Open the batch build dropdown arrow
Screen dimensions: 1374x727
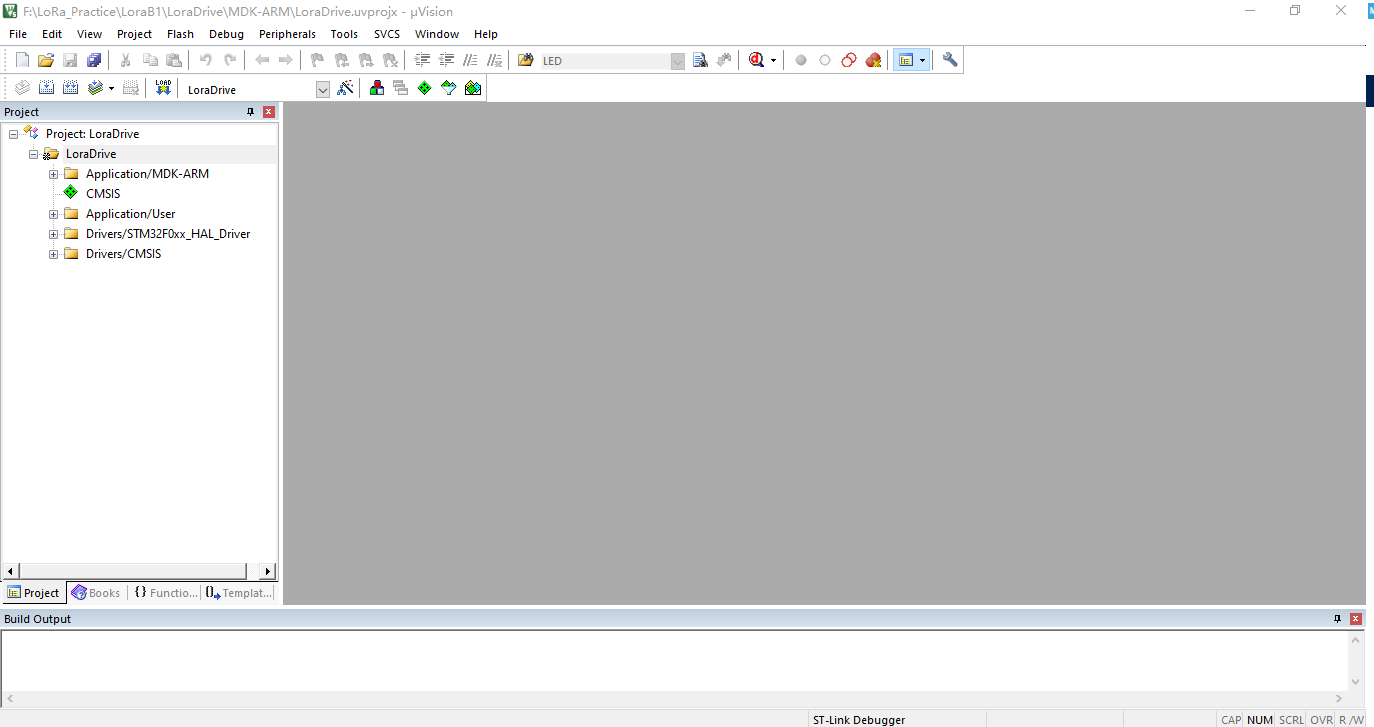tap(111, 89)
